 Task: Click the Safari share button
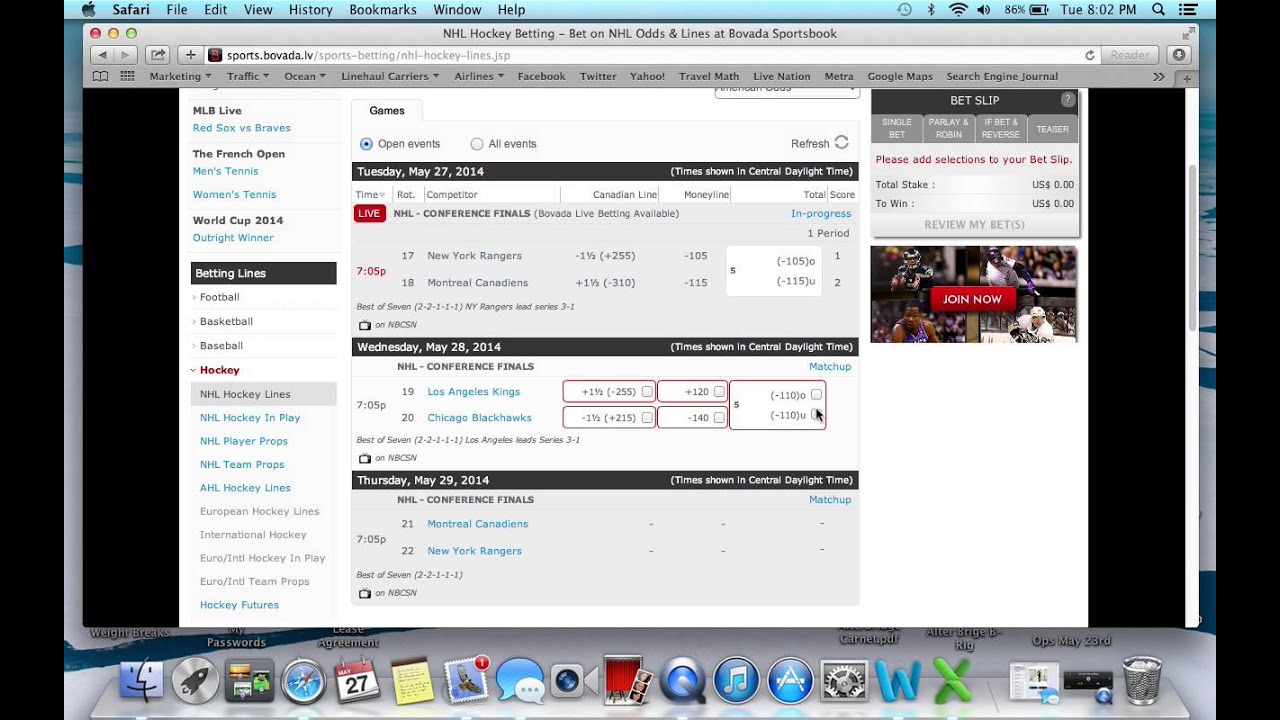pyautogui.click(x=158, y=55)
